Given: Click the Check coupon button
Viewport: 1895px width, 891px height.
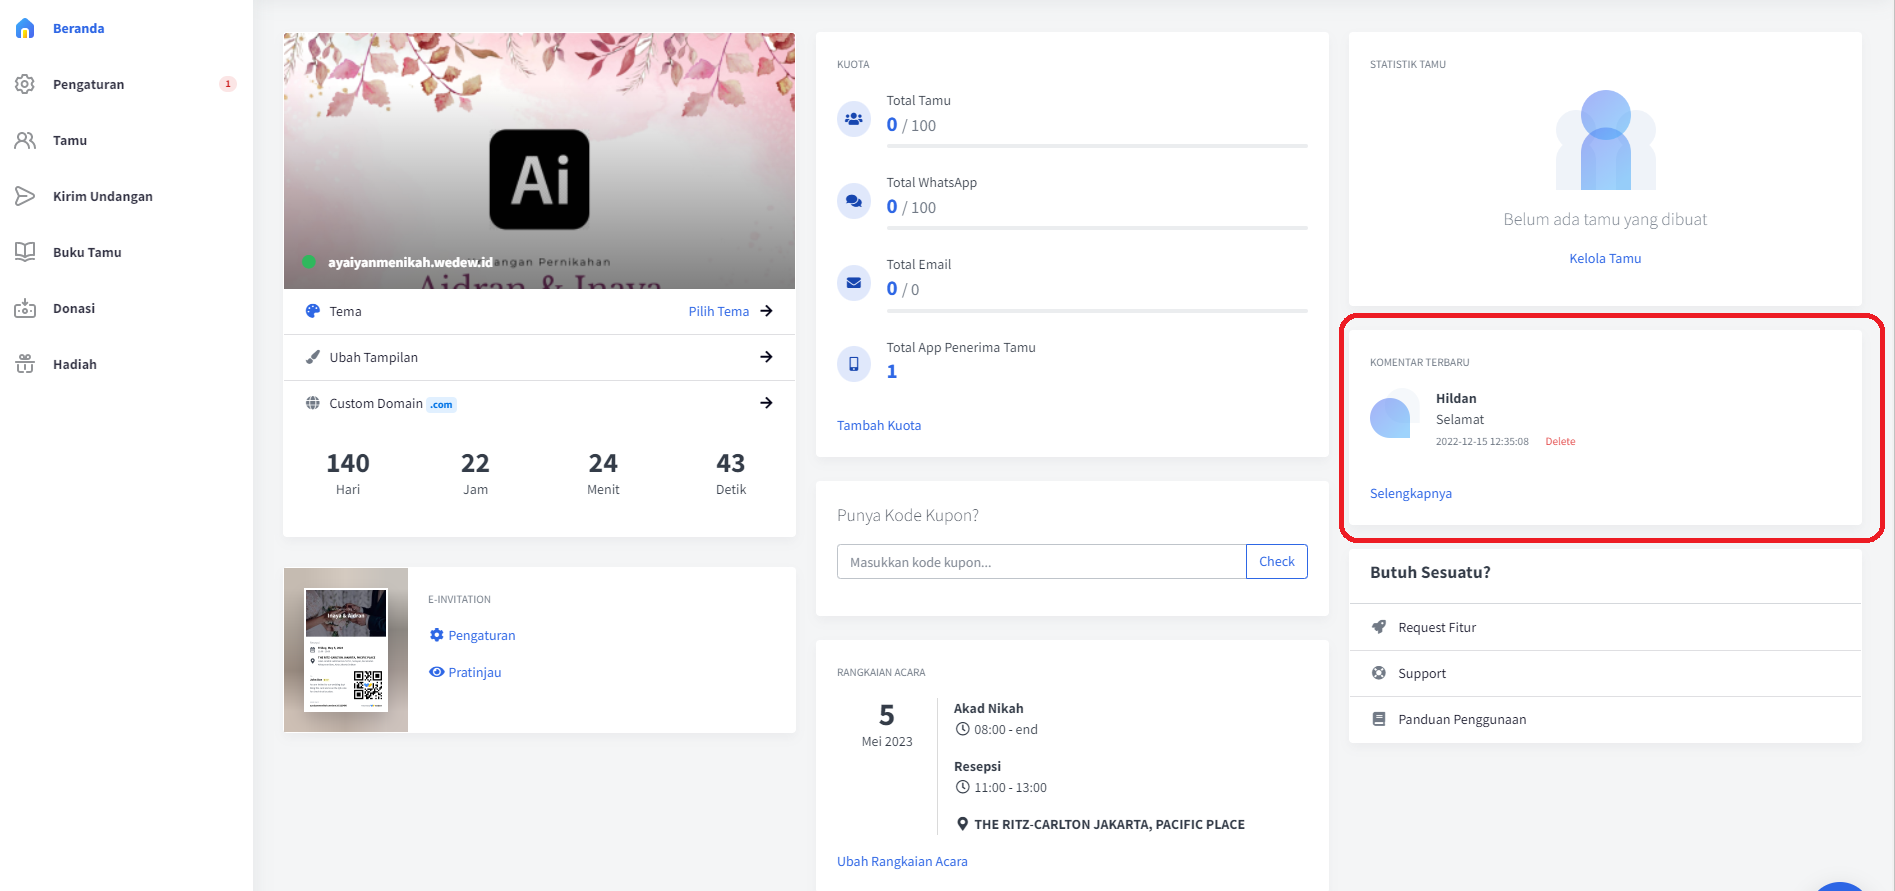Looking at the screenshot, I should 1277,562.
